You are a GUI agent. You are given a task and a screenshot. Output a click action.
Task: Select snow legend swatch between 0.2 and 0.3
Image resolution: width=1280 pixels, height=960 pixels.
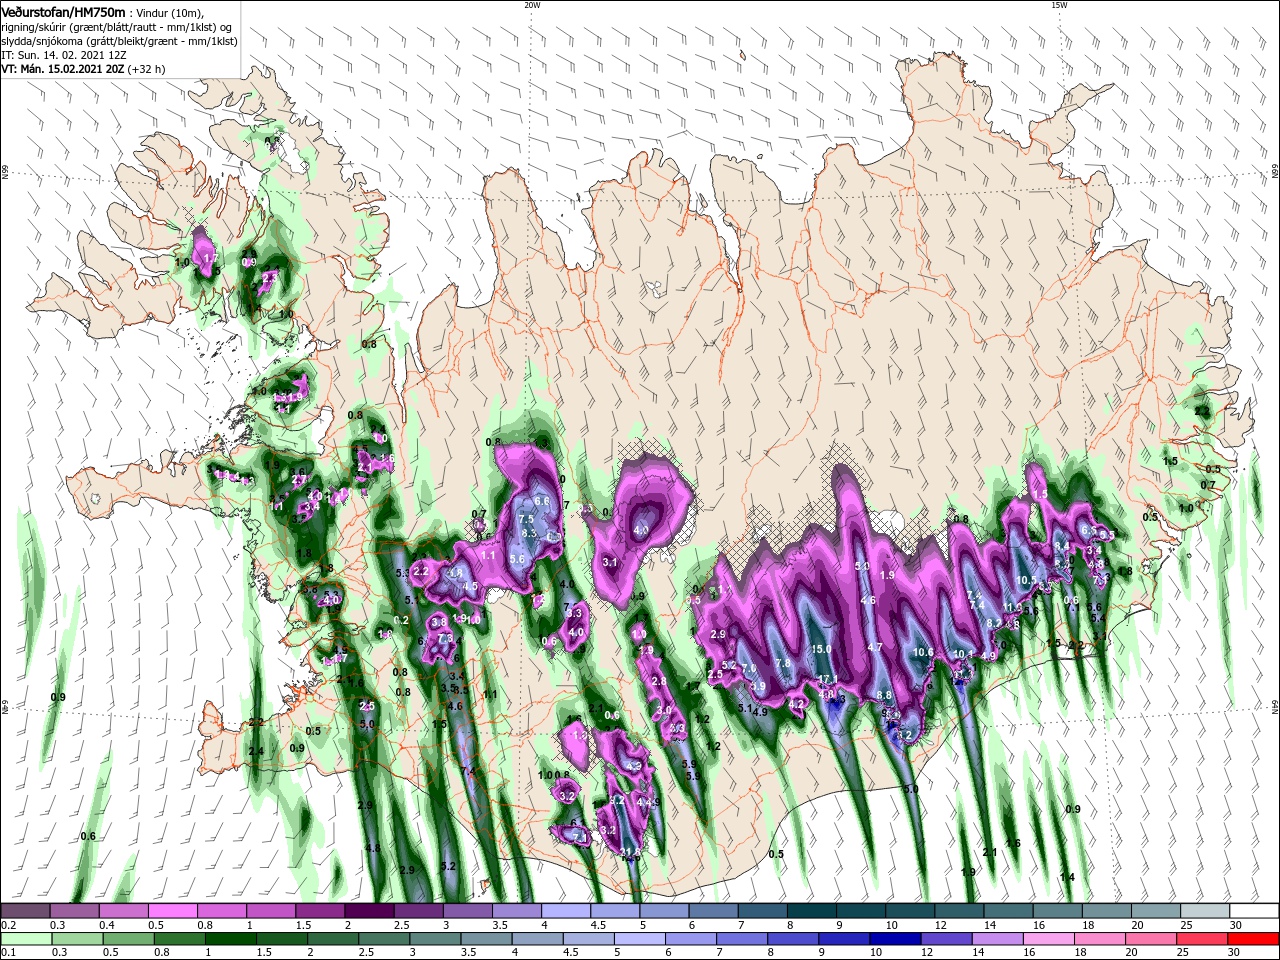25,911
